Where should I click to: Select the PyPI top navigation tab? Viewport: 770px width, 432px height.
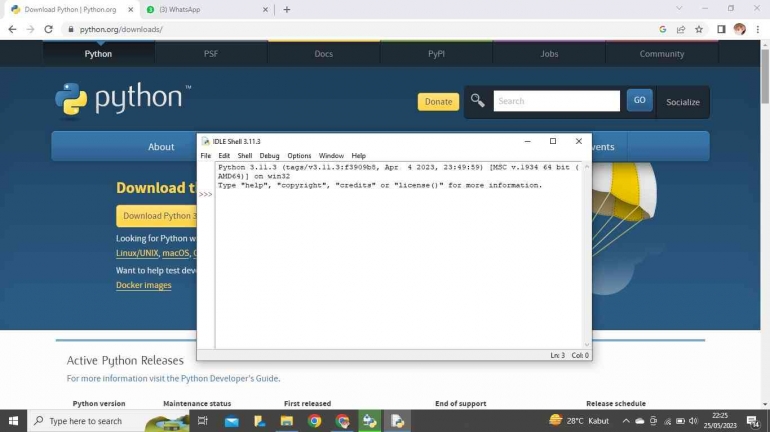[x=436, y=54]
